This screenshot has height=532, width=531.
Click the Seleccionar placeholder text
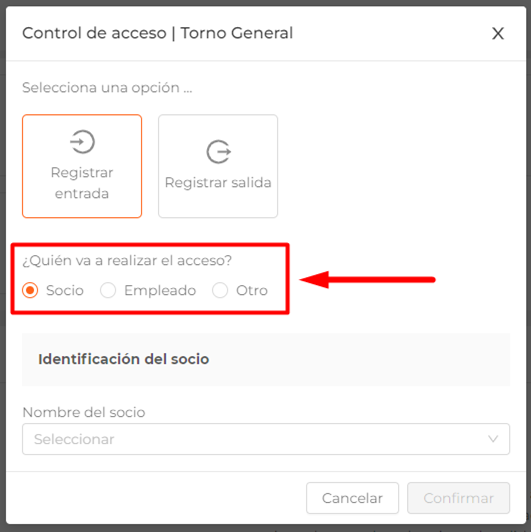pyautogui.click(x=74, y=439)
